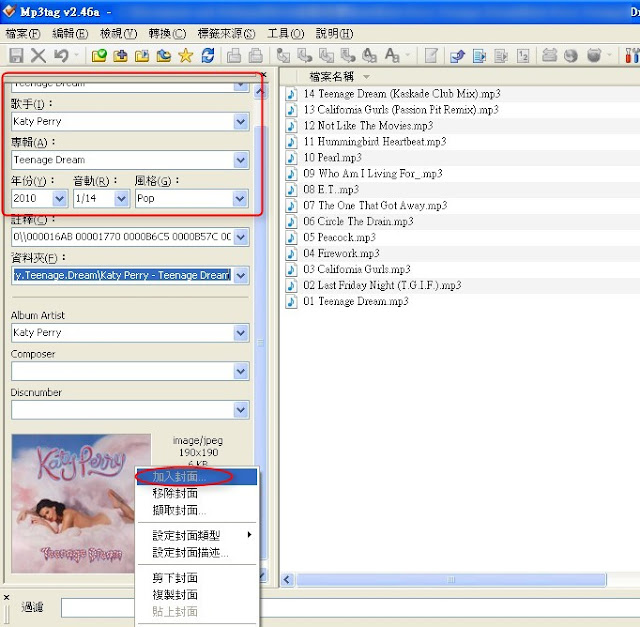Click the Change directory folder icon
Screen dimensions: 640x627
(99, 55)
